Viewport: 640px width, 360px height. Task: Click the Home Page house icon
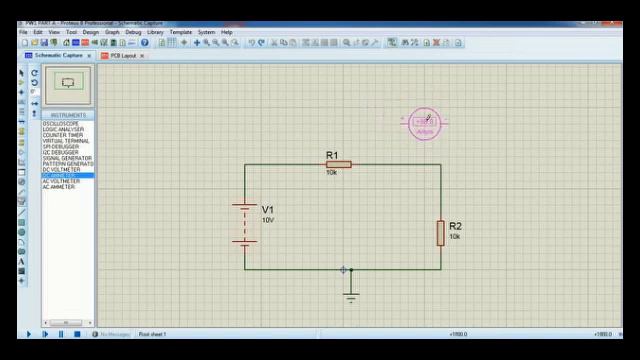[x=66, y=43]
